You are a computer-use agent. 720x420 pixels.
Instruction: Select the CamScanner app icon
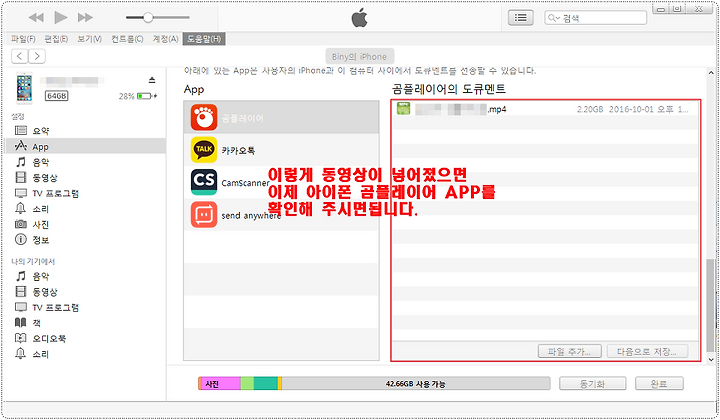pos(204,182)
